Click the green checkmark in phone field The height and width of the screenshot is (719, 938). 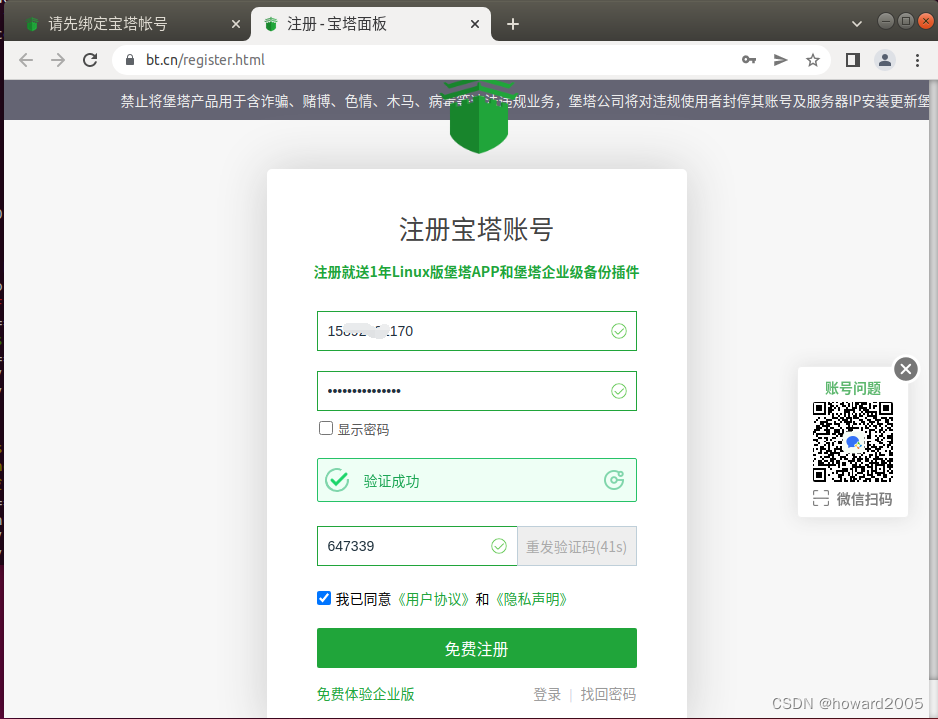point(619,331)
